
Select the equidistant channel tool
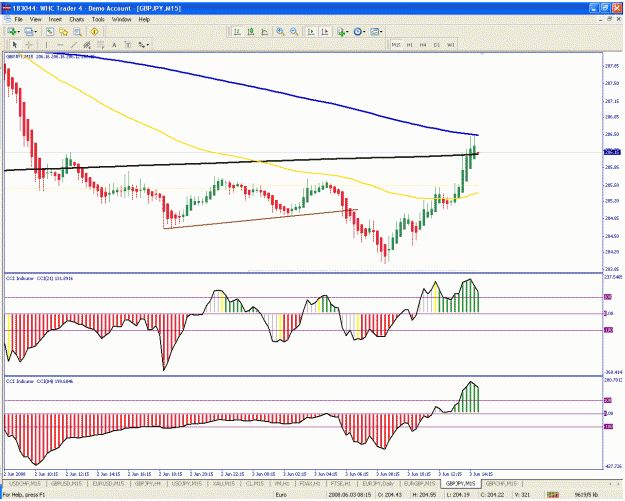(86, 45)
